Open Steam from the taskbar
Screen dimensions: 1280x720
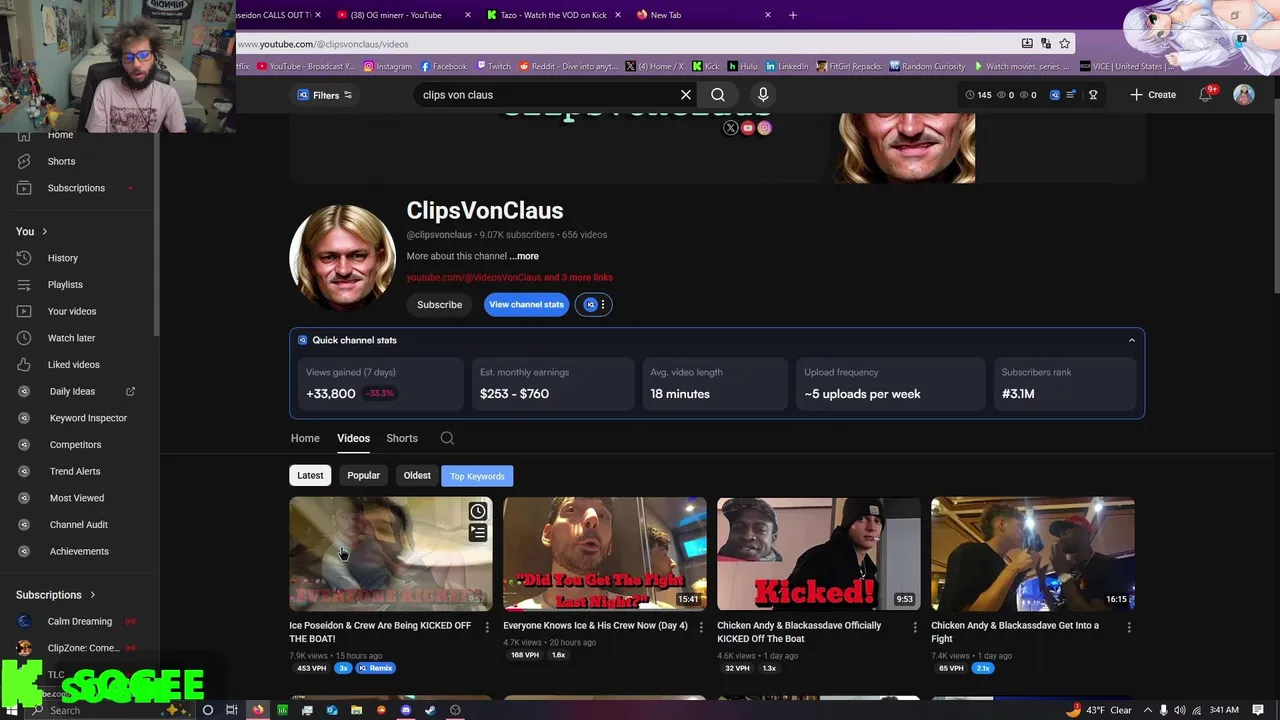pos(430,710)
